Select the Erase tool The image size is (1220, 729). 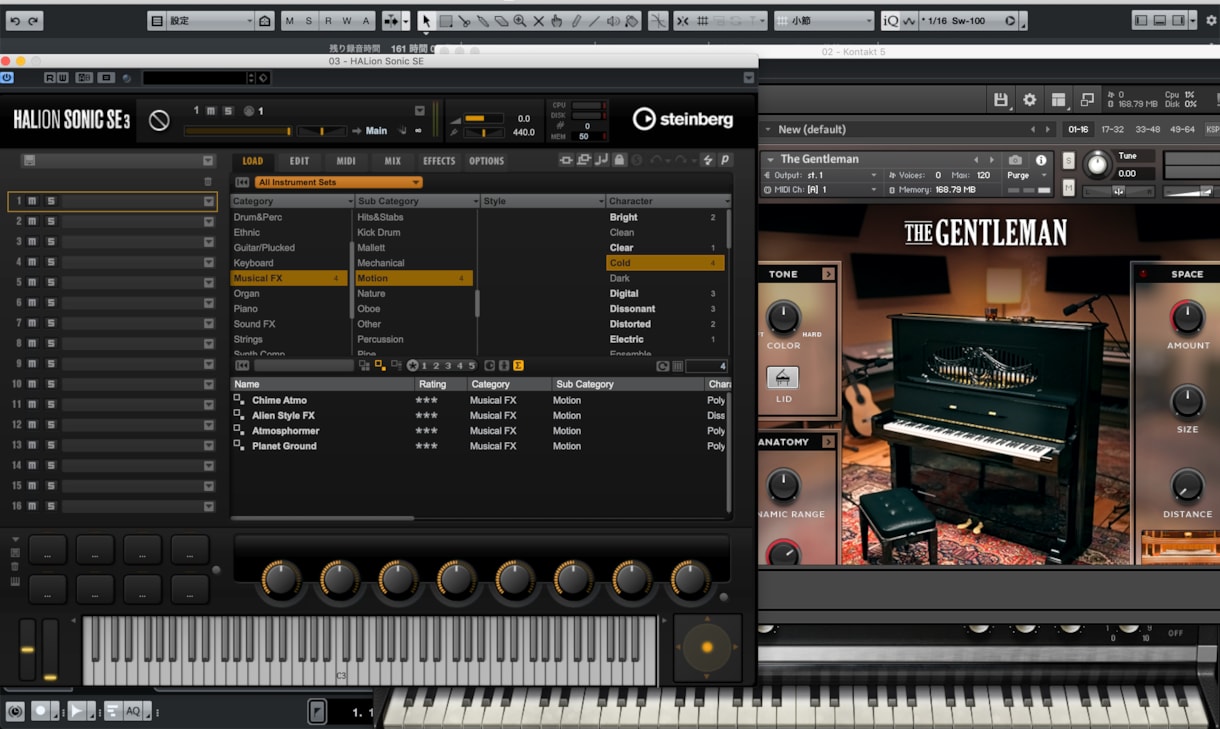coord(502,21)
